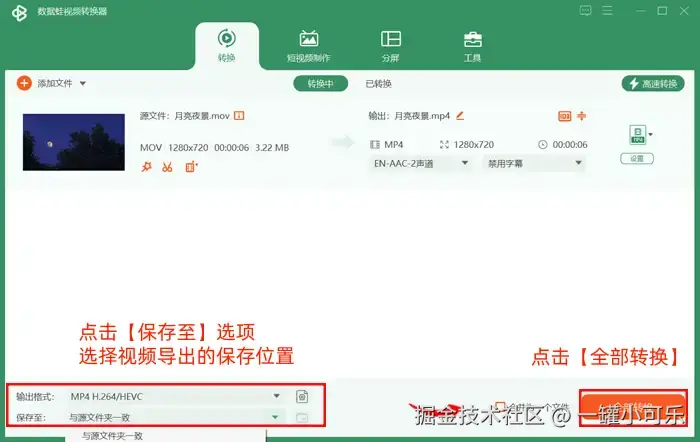The height and width of the screenshot is (442, 700).
Task: Enable 高速转换 mode
Action: (653, 83)
